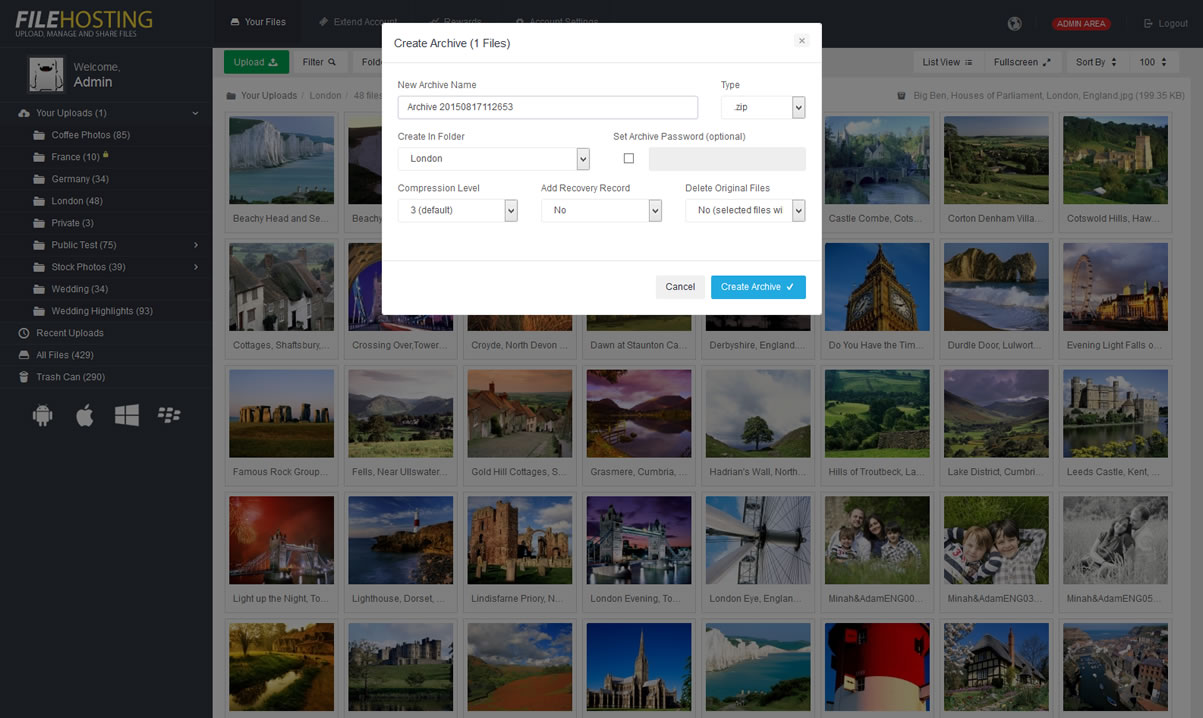Click the drive icon beside All Files
Viewport: 1203px width, 718px height.
click(24, 355)
